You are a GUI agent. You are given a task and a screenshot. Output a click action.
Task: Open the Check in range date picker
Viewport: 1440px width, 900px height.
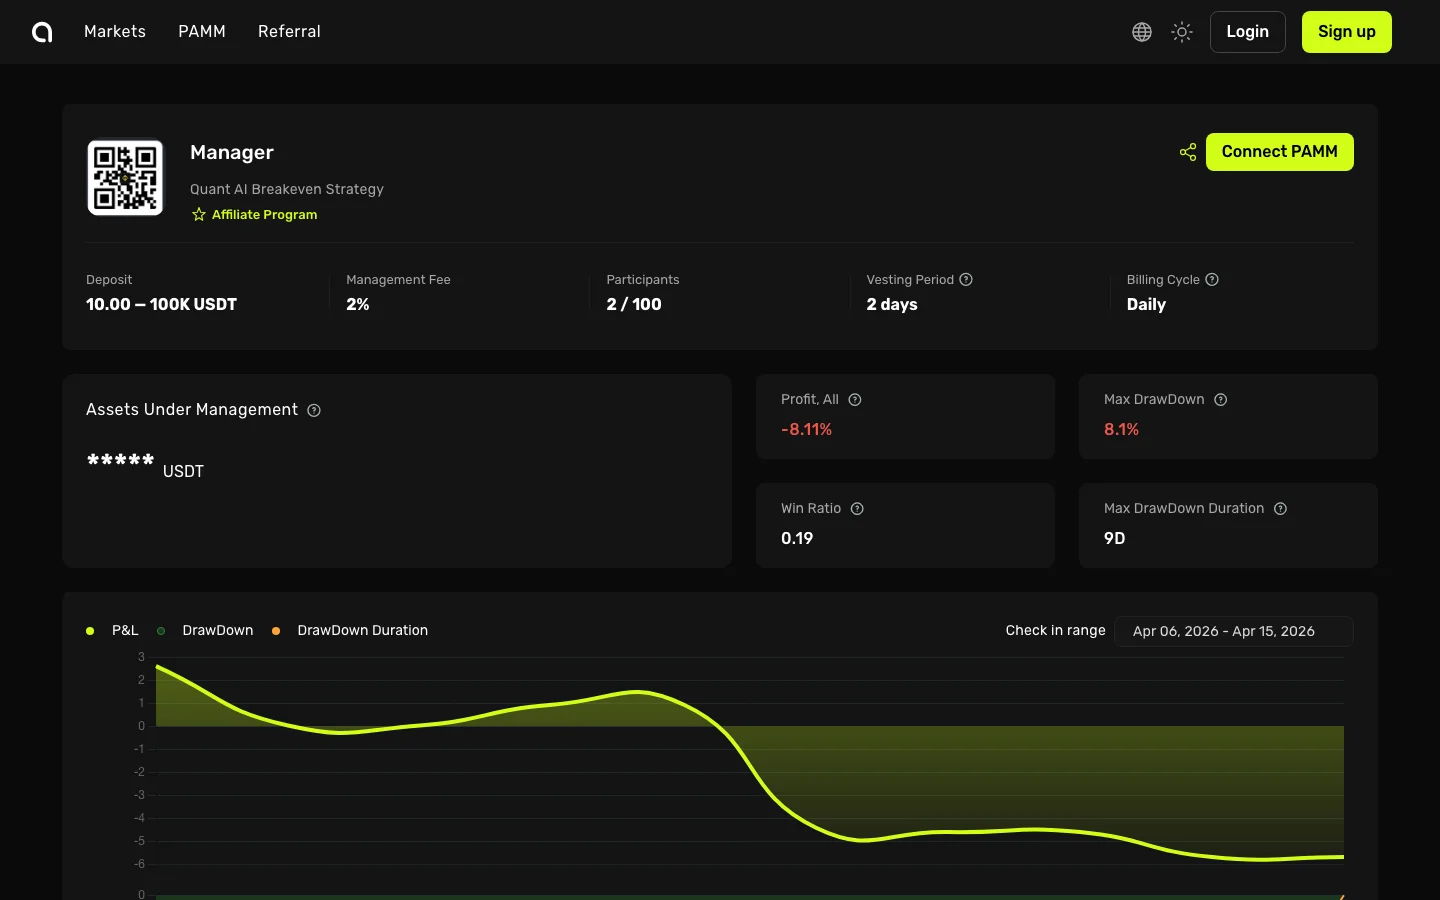coord(1233,632)
